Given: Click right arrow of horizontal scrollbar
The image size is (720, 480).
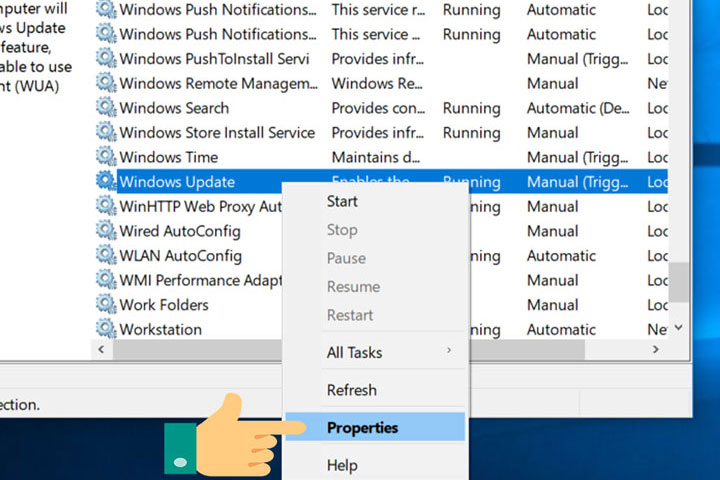Looking at the screenshot, I should 655,350.
